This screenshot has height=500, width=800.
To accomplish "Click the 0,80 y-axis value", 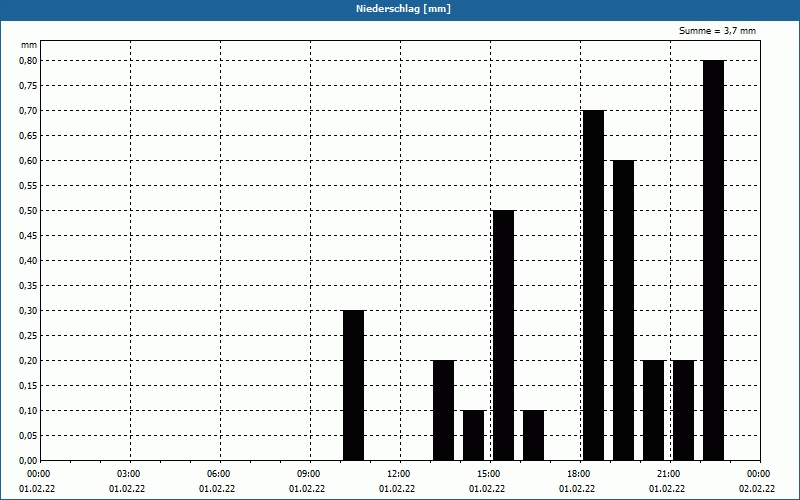I will (28, 61).
